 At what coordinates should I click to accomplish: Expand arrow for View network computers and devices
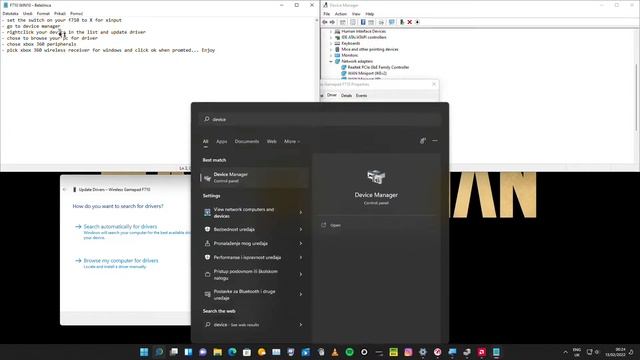[301, 212]
